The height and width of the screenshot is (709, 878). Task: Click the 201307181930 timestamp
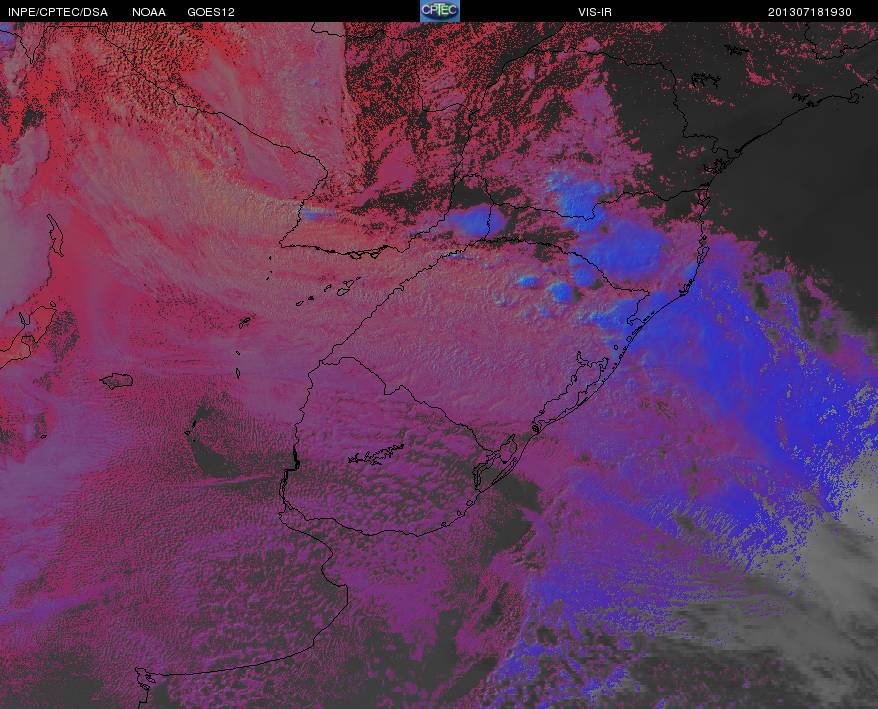(x=809, y=12)
